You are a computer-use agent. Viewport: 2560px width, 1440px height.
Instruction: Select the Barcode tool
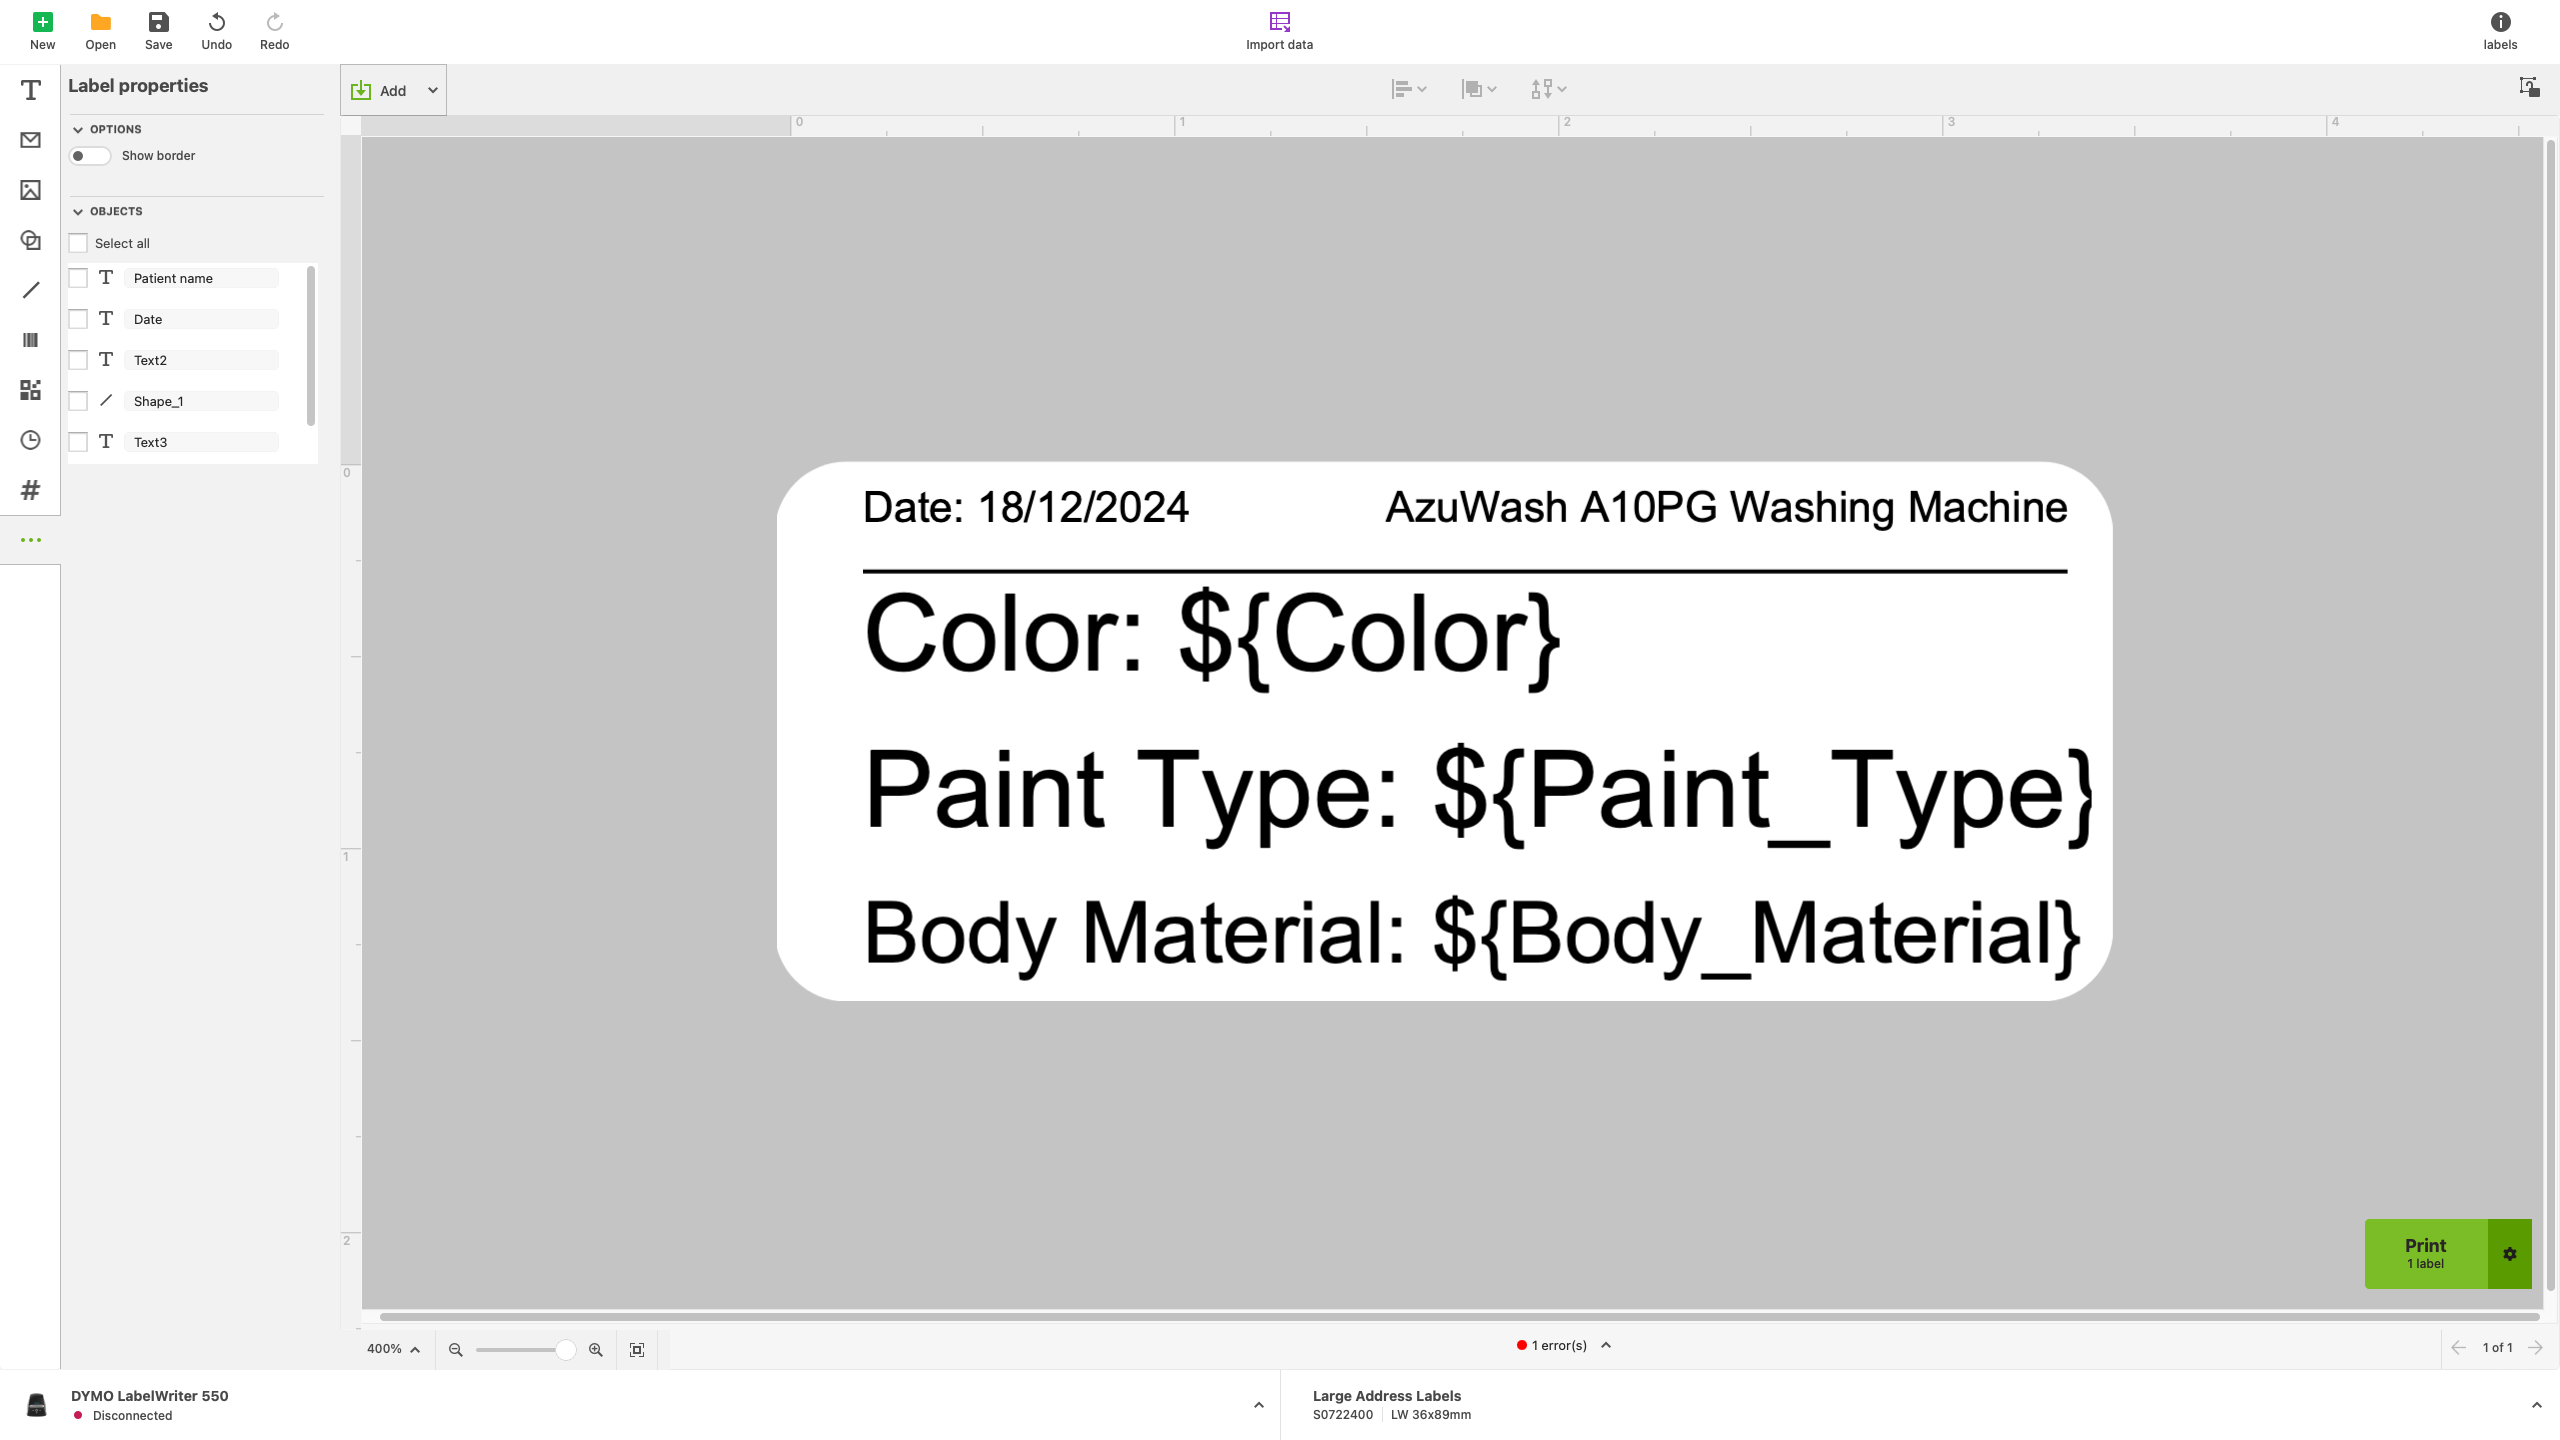coord(30,340)
